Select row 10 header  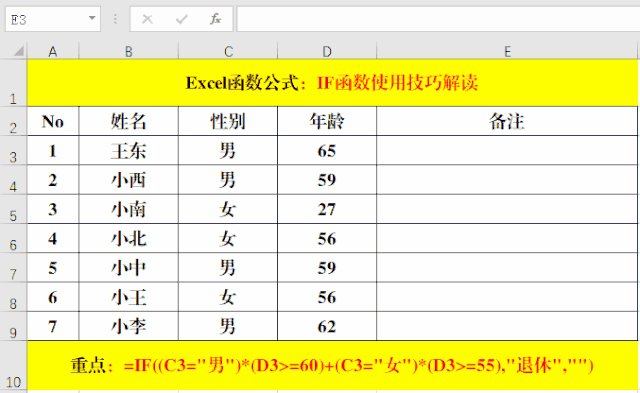(13, 366)
